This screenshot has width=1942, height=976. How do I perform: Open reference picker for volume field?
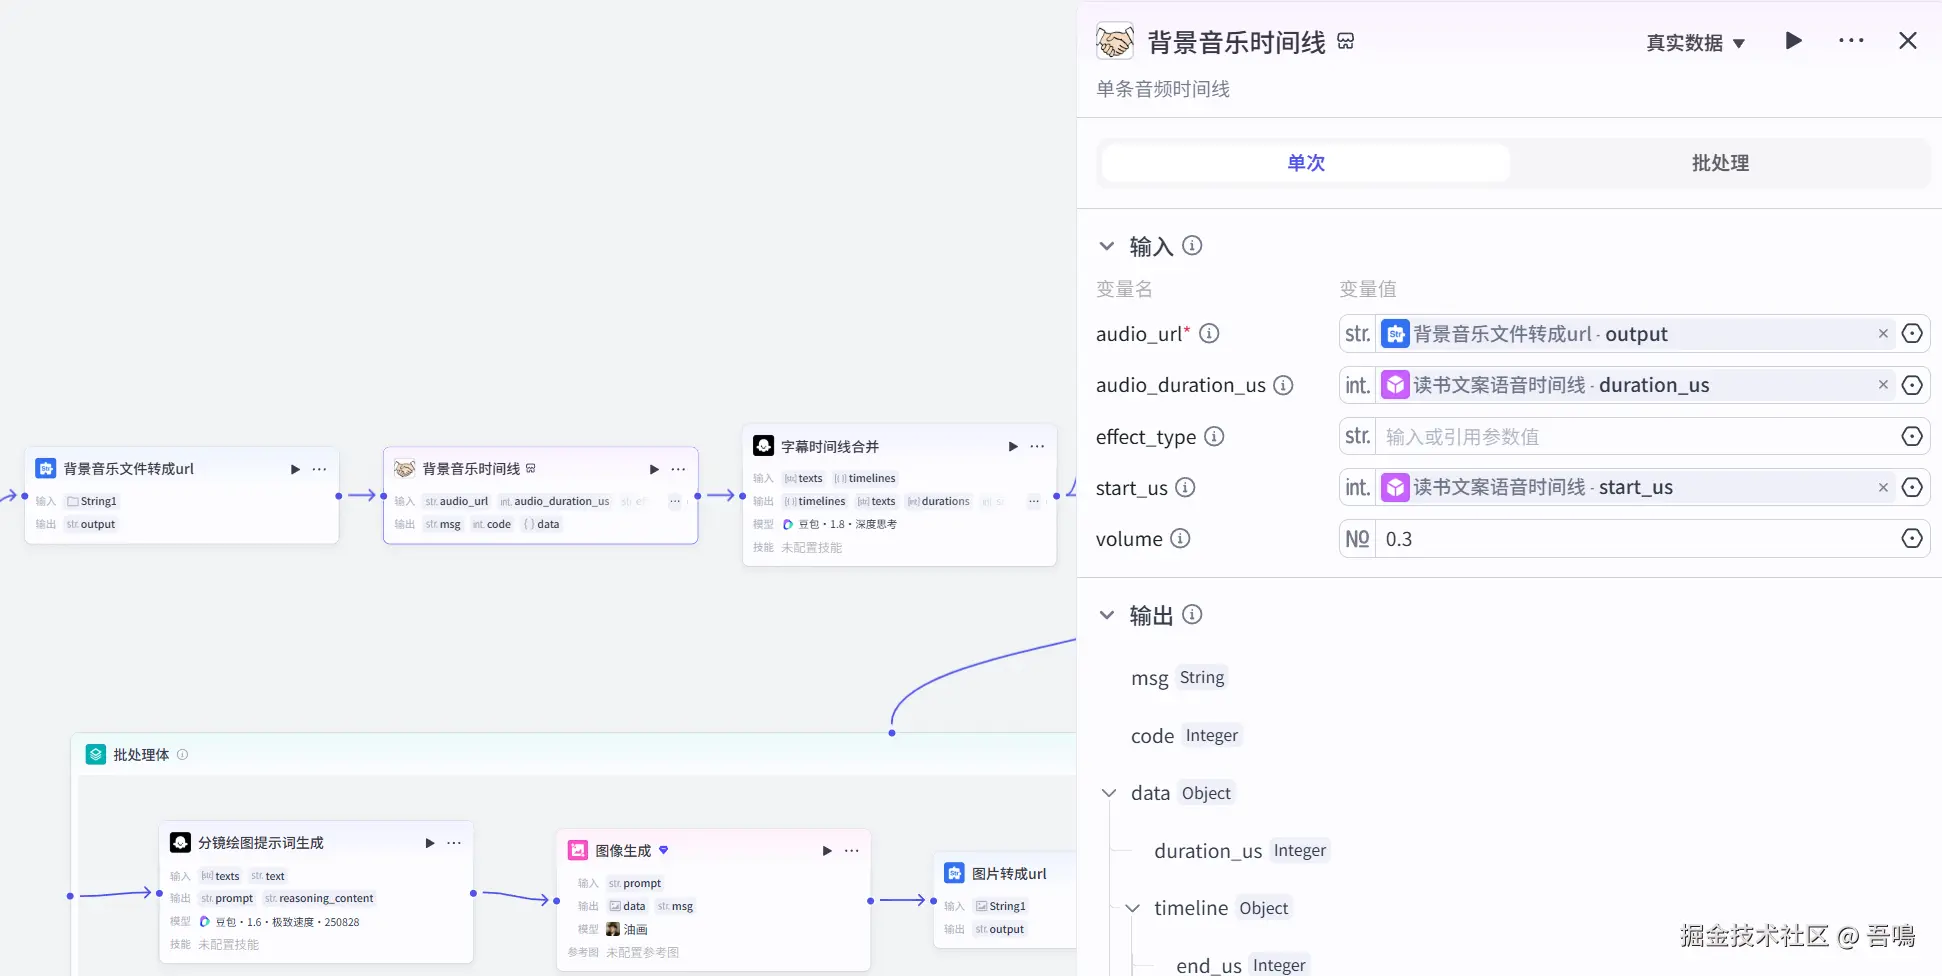click(1912, 539)
